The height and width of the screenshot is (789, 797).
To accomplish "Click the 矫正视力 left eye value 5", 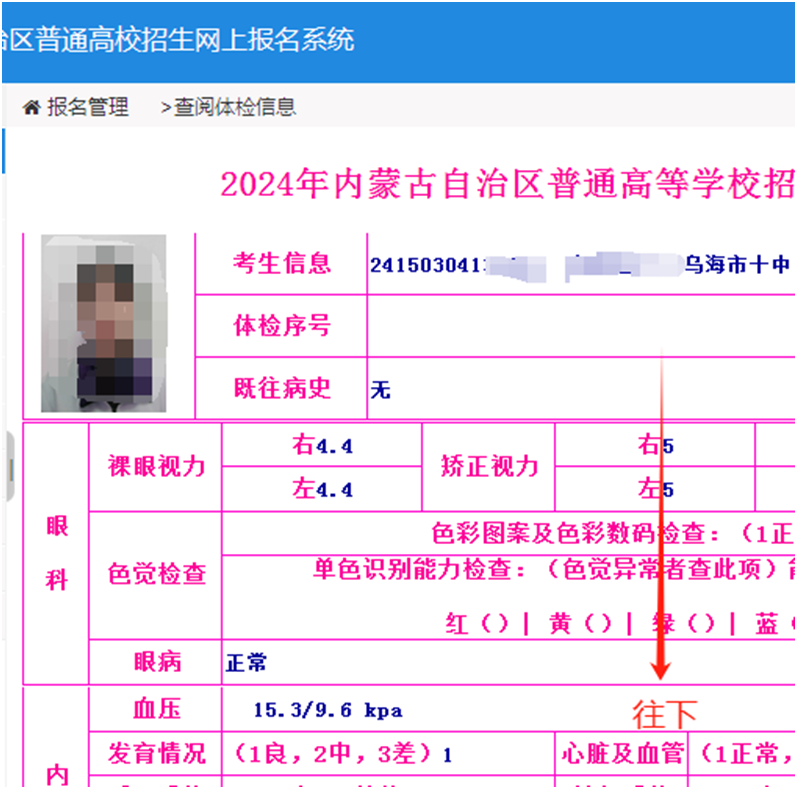I will (656, 490).
